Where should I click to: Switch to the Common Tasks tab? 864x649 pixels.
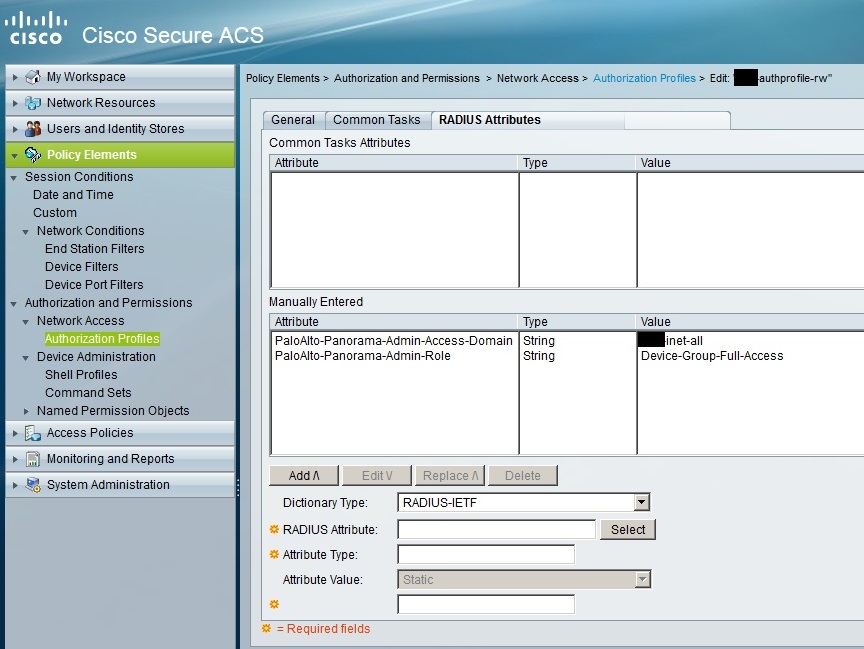[x=377, y=120]
